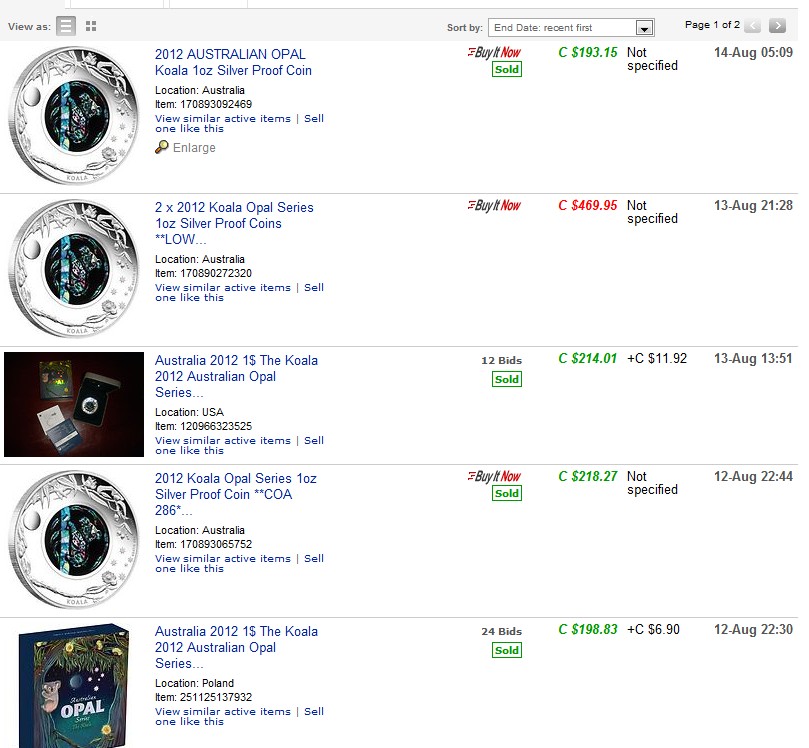Go to next results page arrow

777,25
